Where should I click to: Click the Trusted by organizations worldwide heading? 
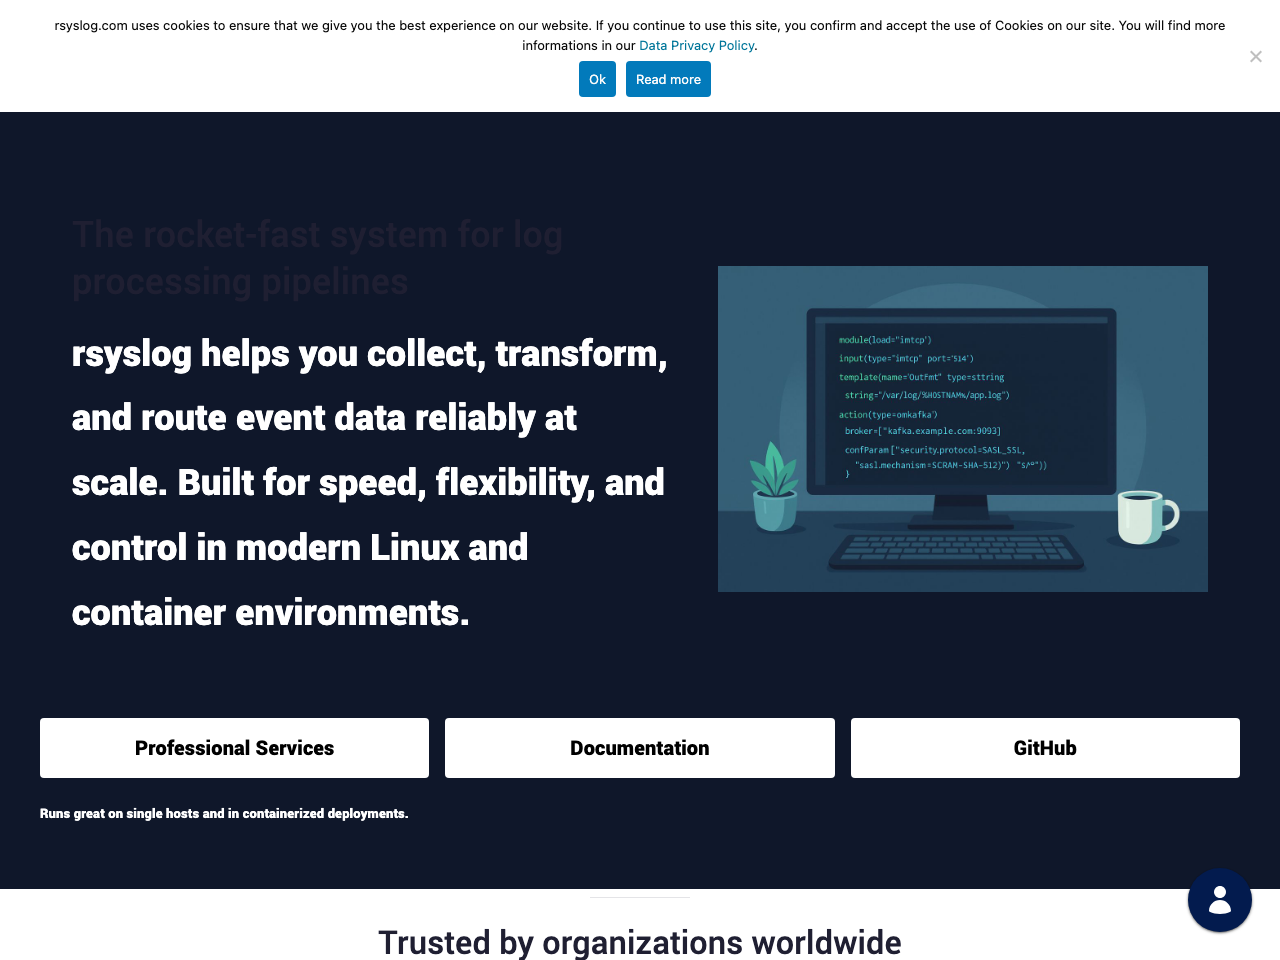640,941
